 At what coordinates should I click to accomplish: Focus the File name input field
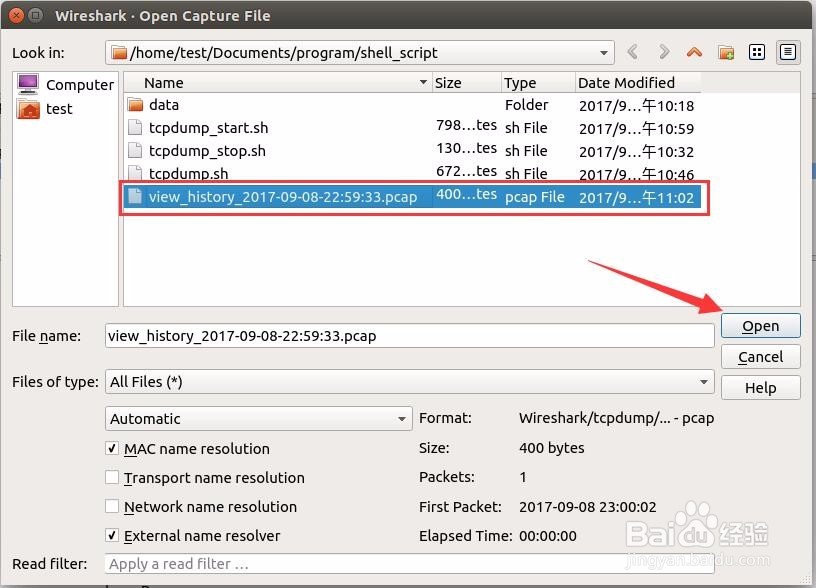pos(410,336)
